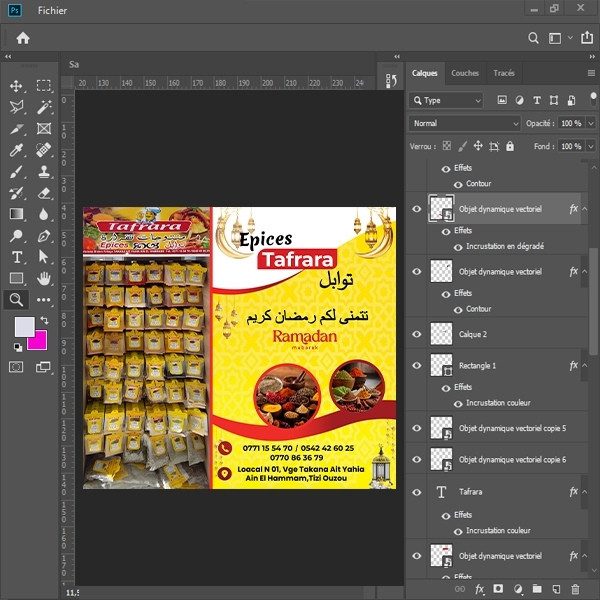This screenshot has height=600, width=600.
Task: Select the Magic Wand tool
Action: [x=44, y=107]
